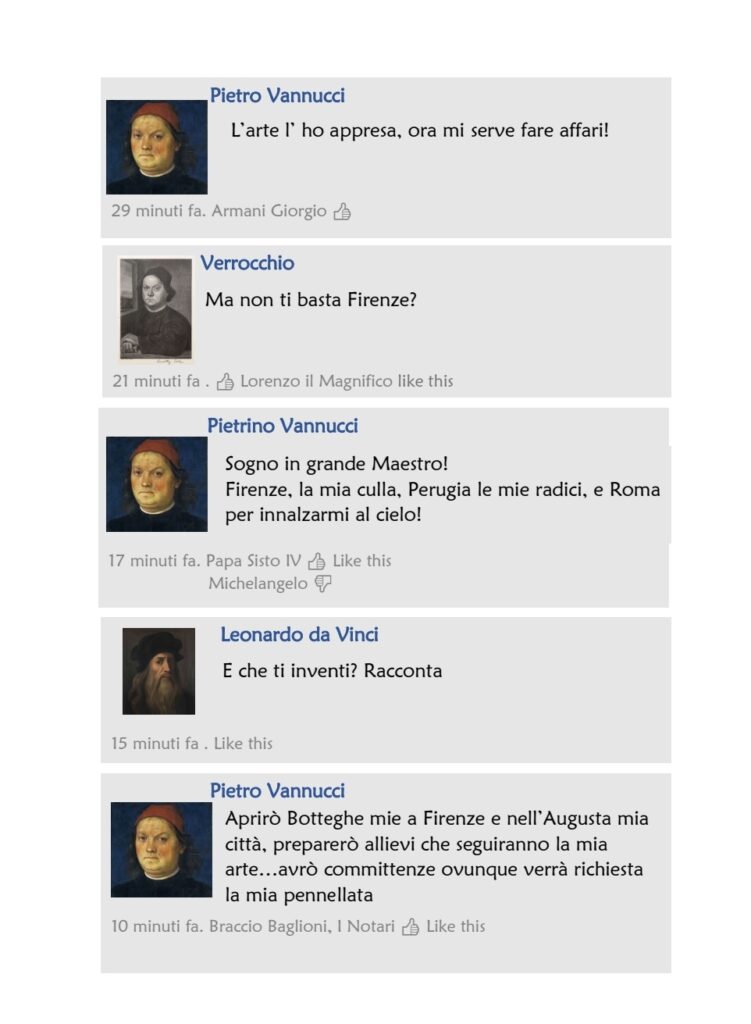Click thumbs-up icon before Lorenzo il Magnifico
Viewport: 751px width, 1024px height.
tap(225, 381)
